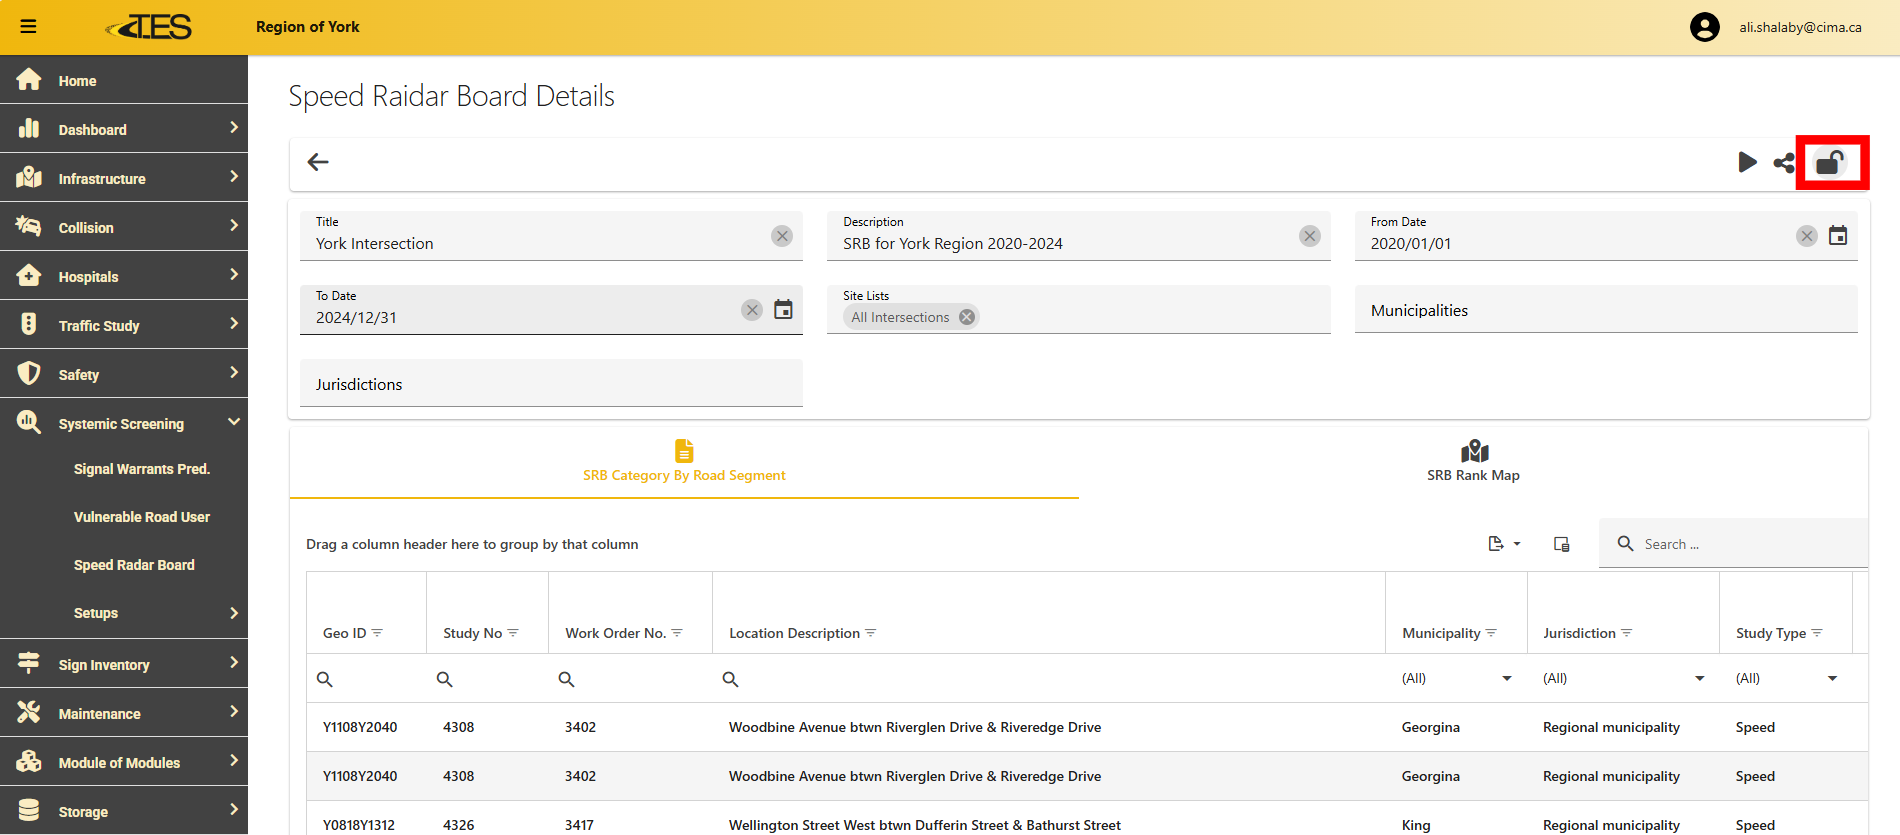
Task: Click the share icon
Action: pos(1784,163)
